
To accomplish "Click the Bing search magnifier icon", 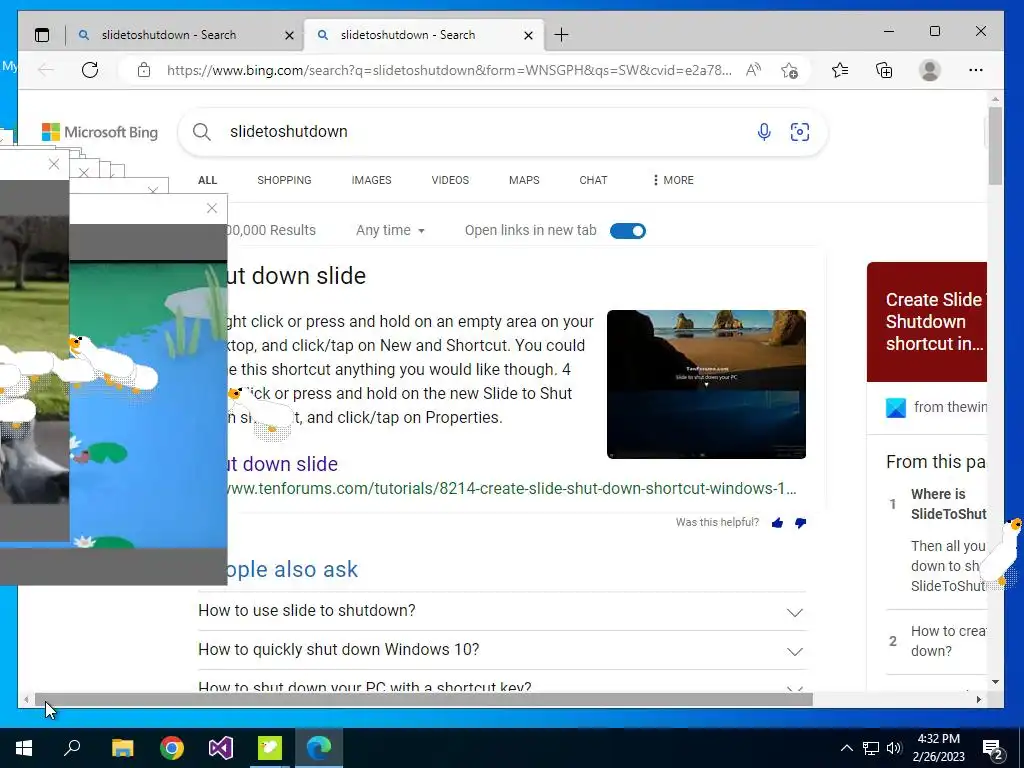I will click(x=202, y=133).
